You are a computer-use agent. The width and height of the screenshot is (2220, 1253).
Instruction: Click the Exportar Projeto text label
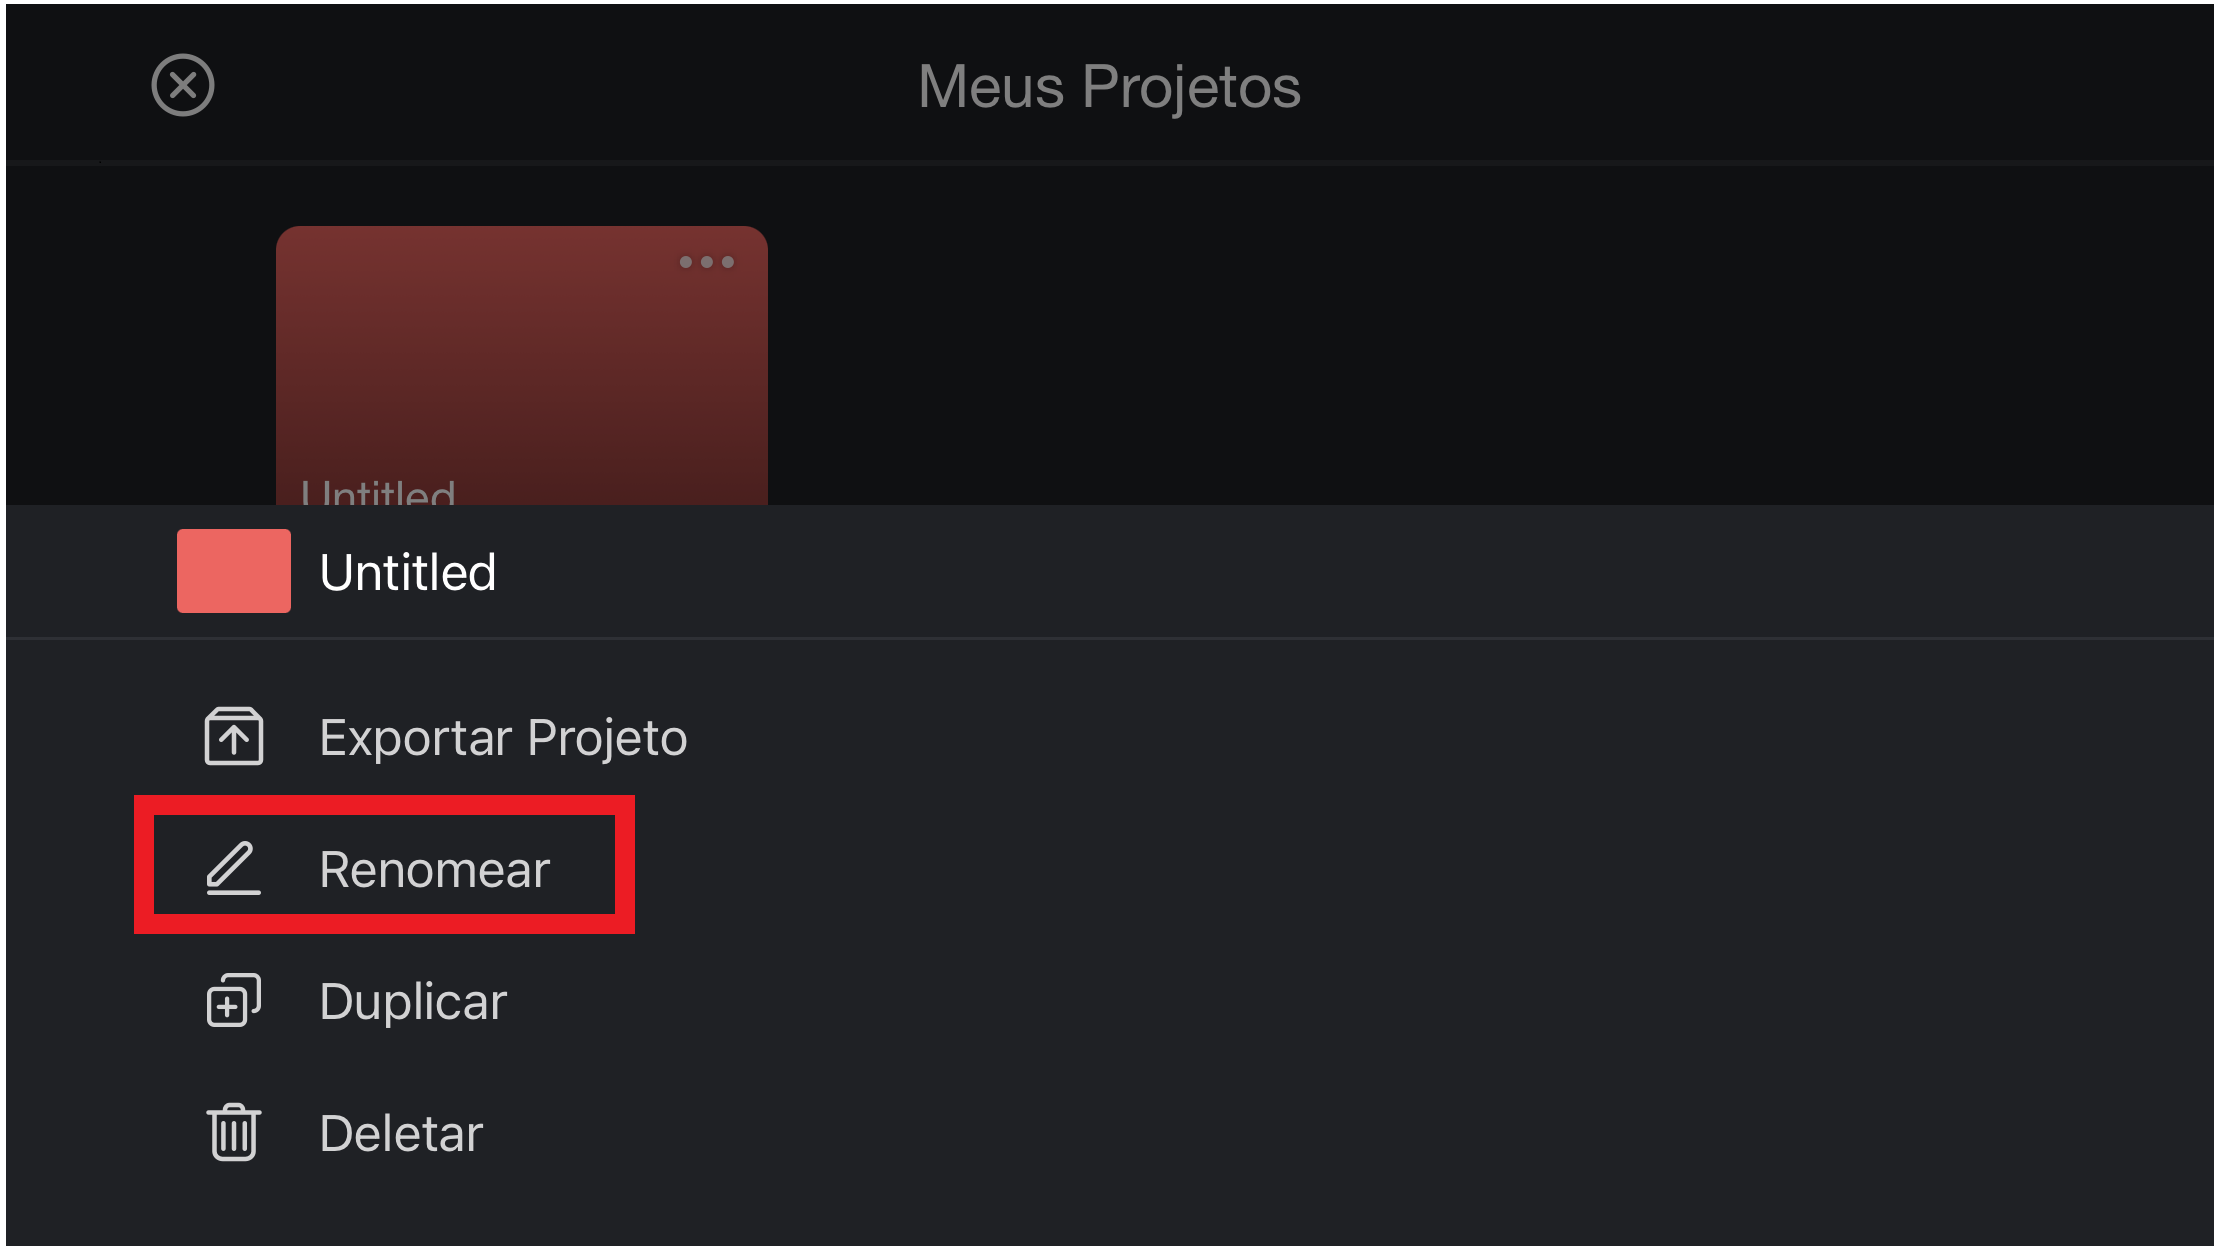[x=503, y=738]
